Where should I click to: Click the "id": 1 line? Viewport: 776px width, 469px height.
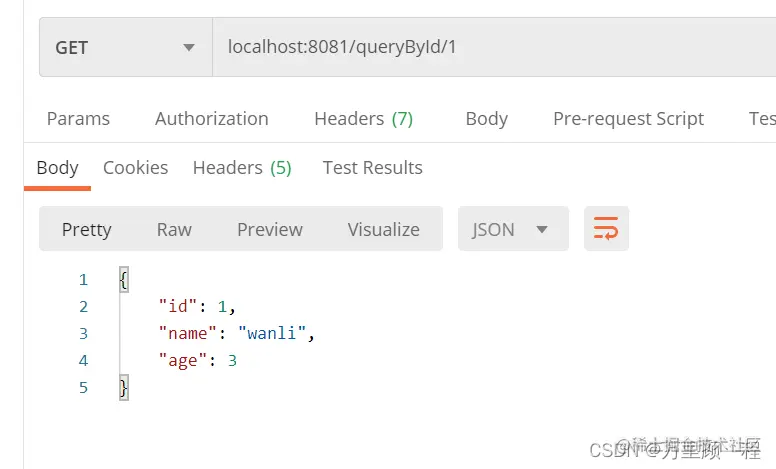(x=197, y=307)
